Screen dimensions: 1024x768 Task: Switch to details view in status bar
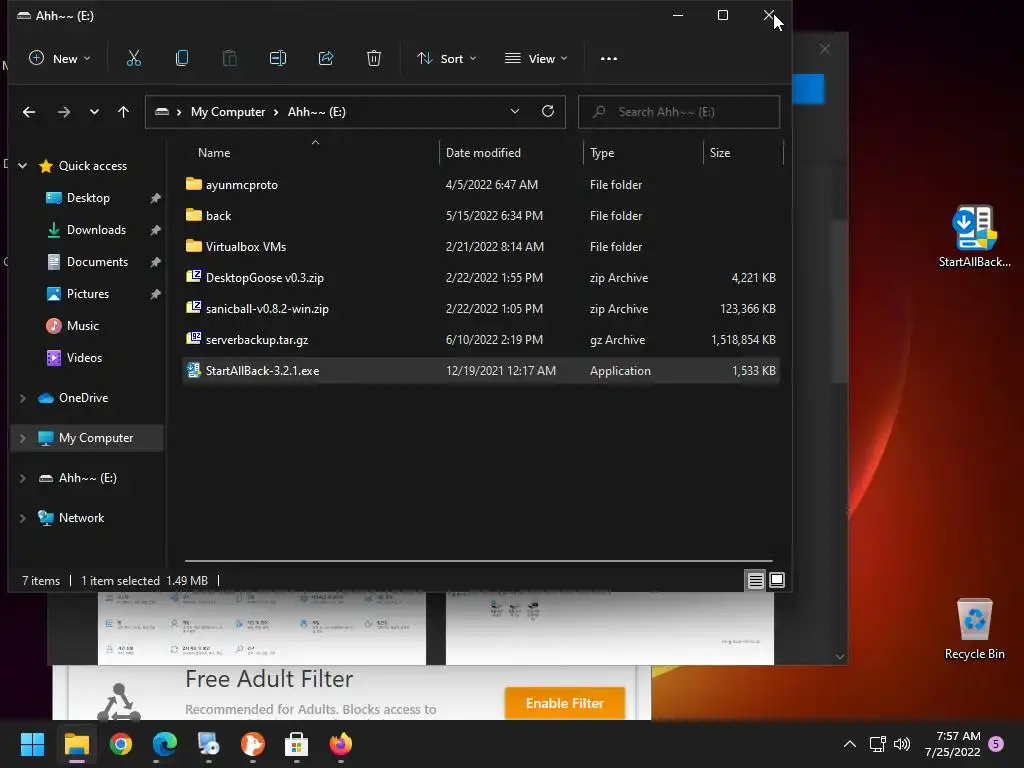coord(756,580)
